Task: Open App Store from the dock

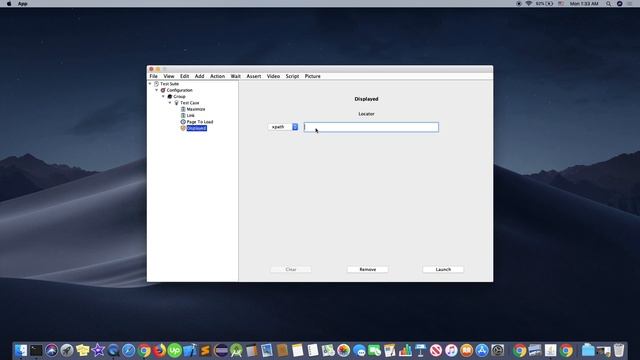Action: click(x=482, y=350)
